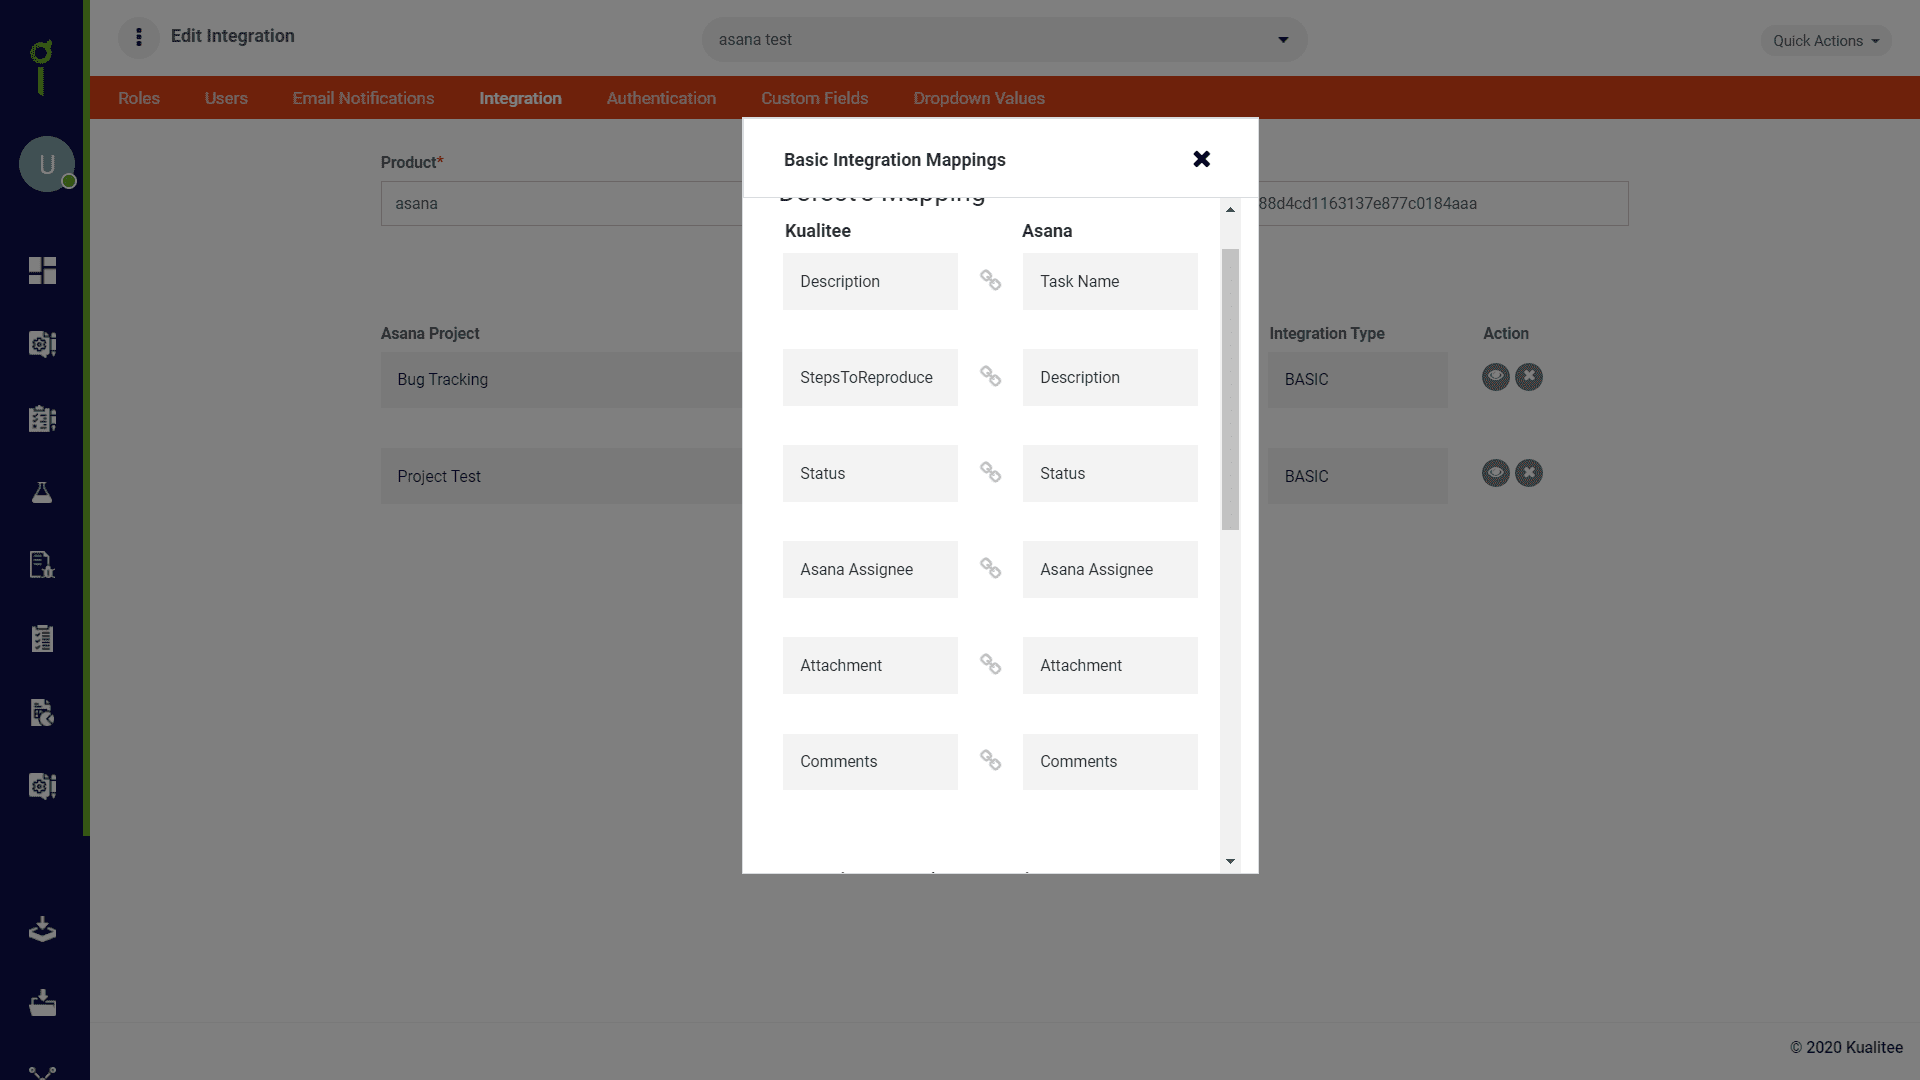
Task: Remove the Project Test integration with x icon
Action: tap(1528, 473)
